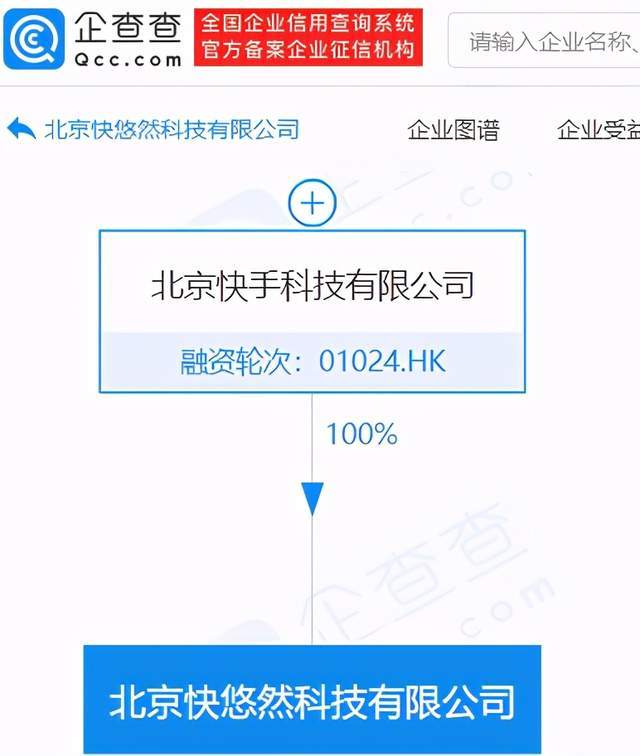Click the light blue band in 快手 node
Image resolution: width=640 pixels, height=756 pixels.
click(312, 361)
